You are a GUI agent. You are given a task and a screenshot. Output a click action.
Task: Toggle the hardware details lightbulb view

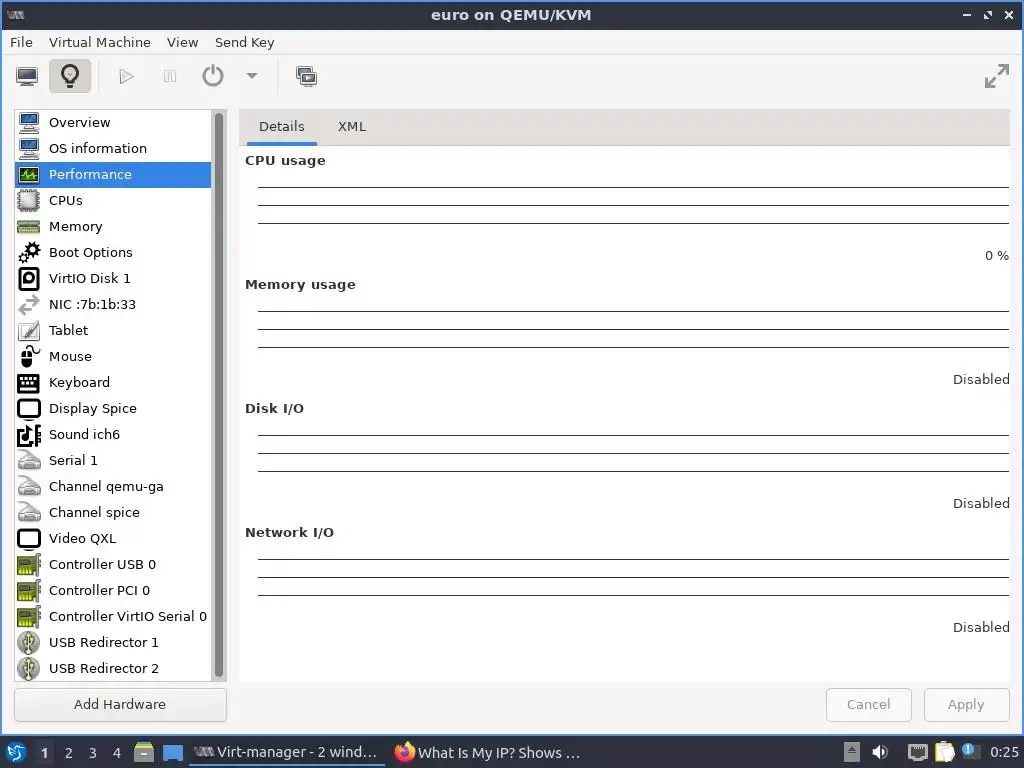click(x=70, y=76)
